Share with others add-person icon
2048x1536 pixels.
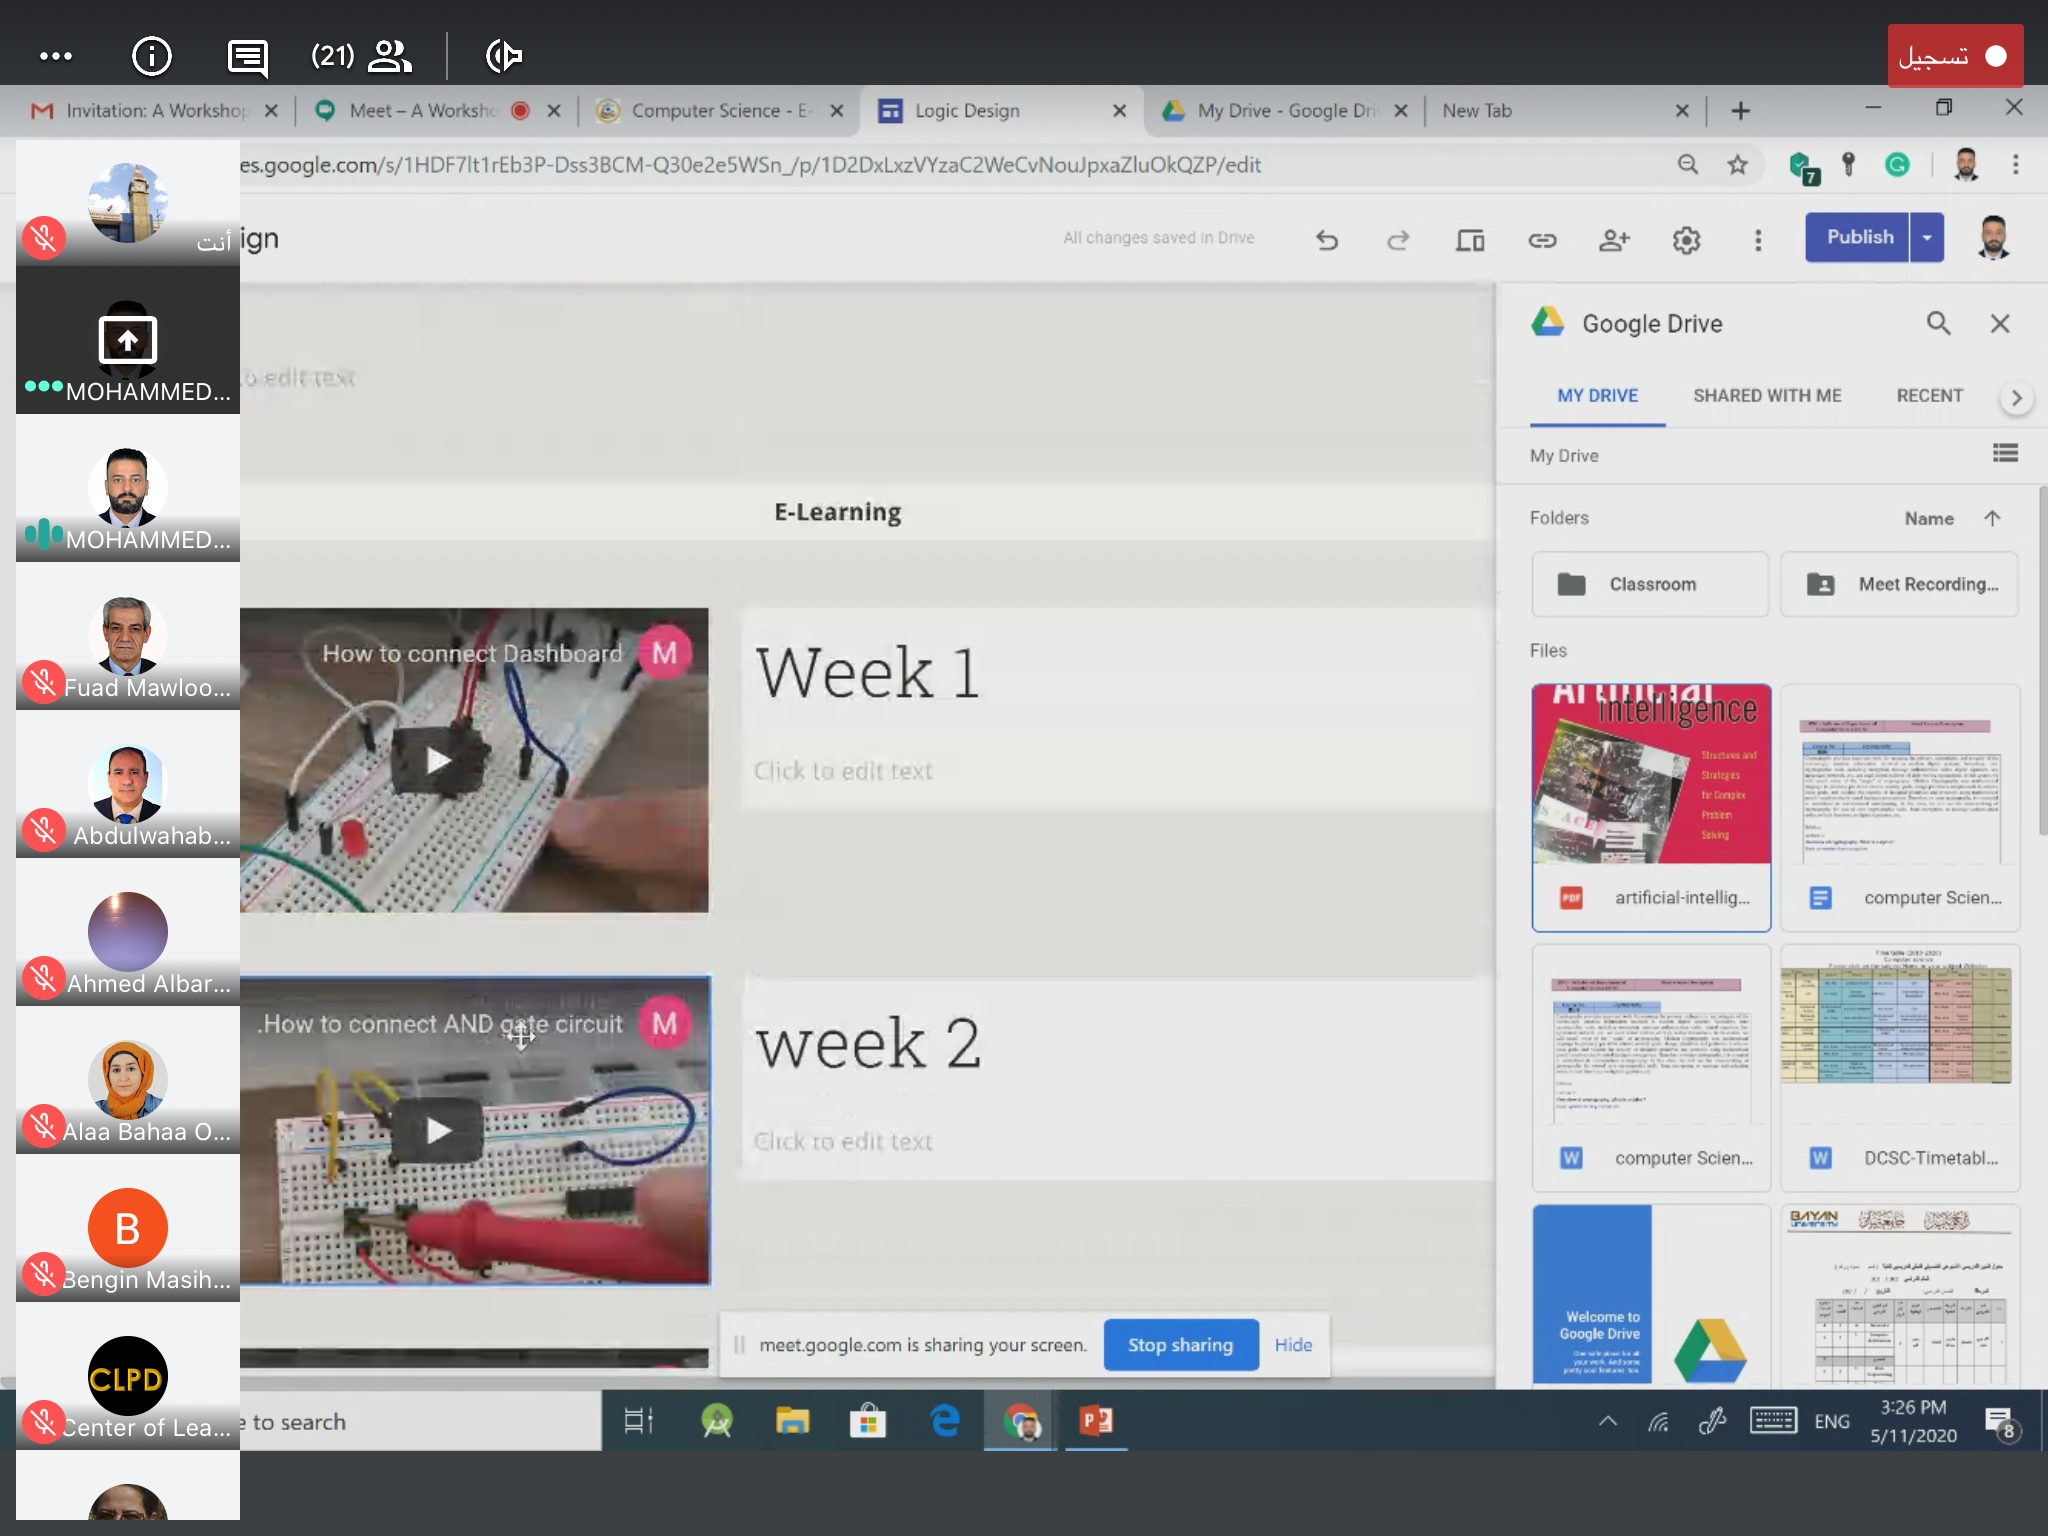click(x=1614, y=240)
